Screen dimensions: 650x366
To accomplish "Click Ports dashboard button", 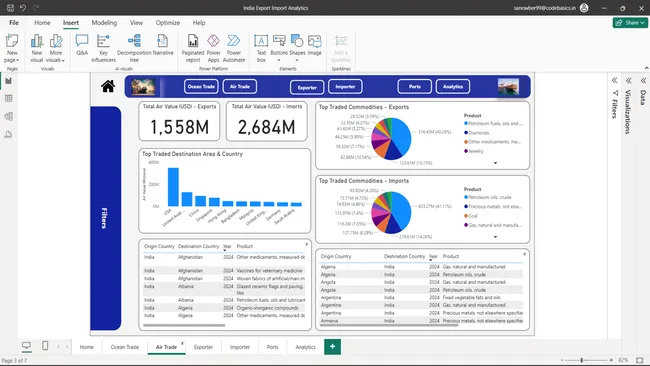I will [415, 87].
